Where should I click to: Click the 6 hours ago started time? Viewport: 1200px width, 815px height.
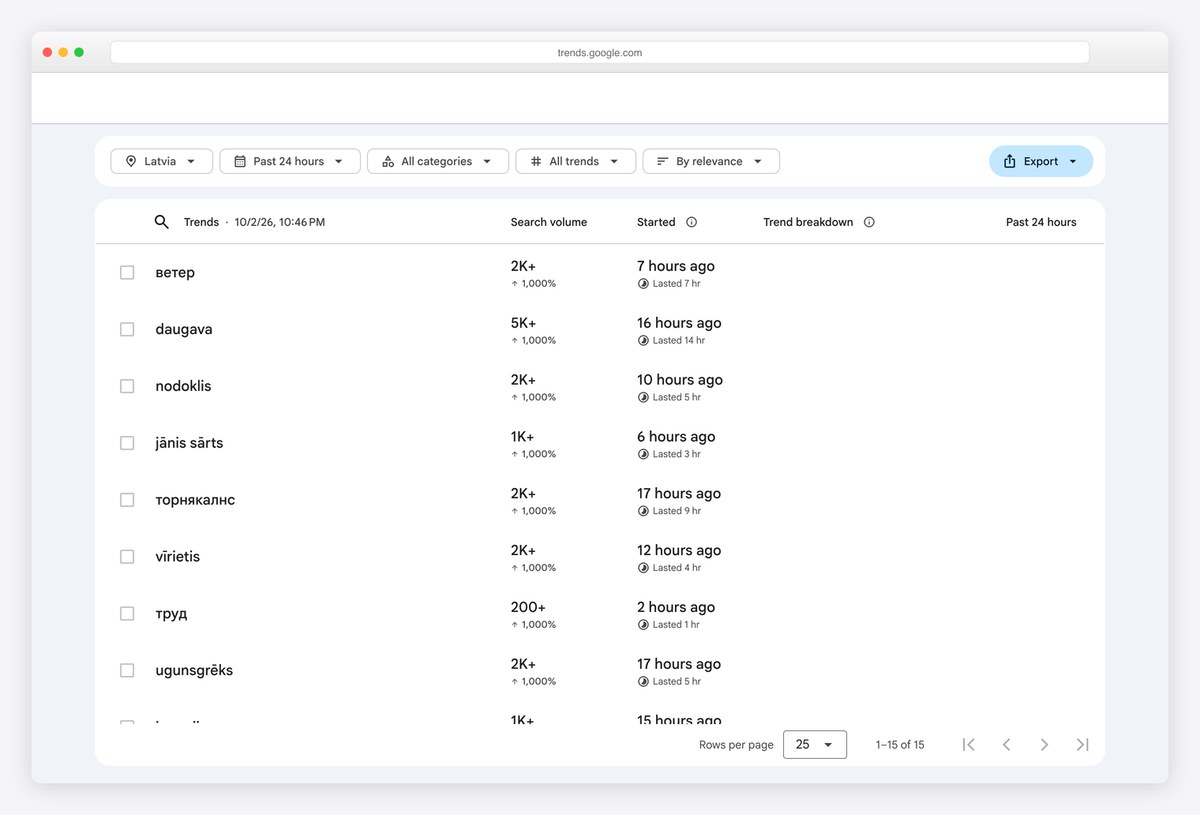(676, 437)
